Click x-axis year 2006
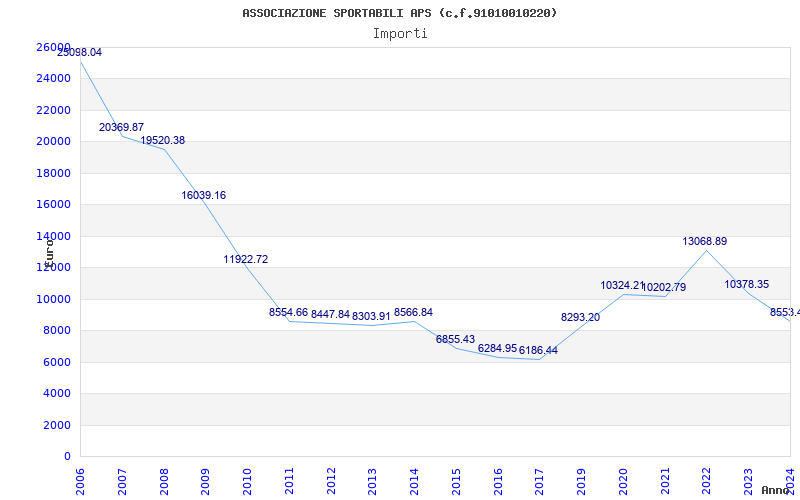Screen dimensions: 800x500 81,481
